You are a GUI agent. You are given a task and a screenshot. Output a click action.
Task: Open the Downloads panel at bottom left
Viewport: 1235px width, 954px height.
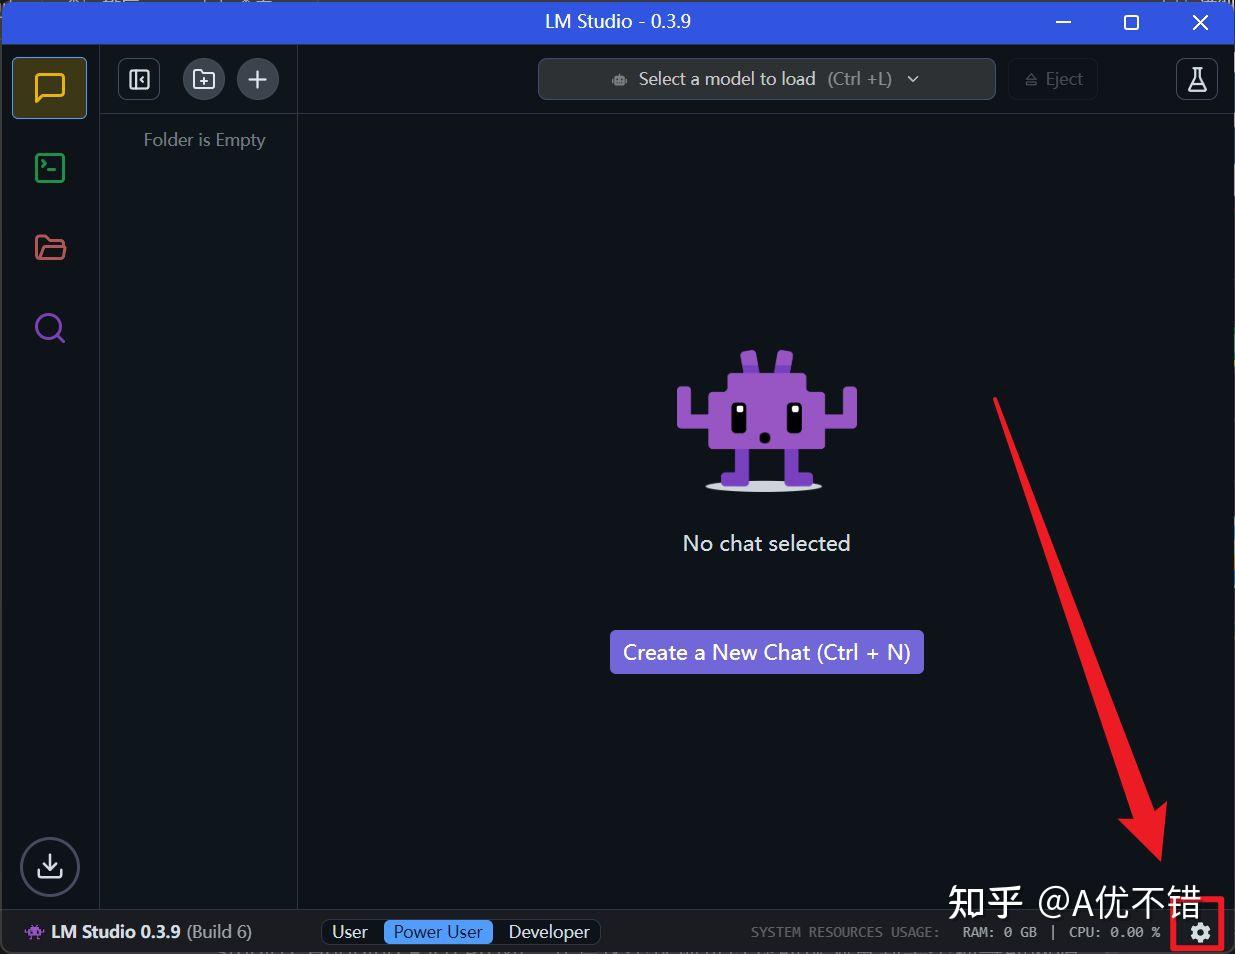(x=49, y=867)
